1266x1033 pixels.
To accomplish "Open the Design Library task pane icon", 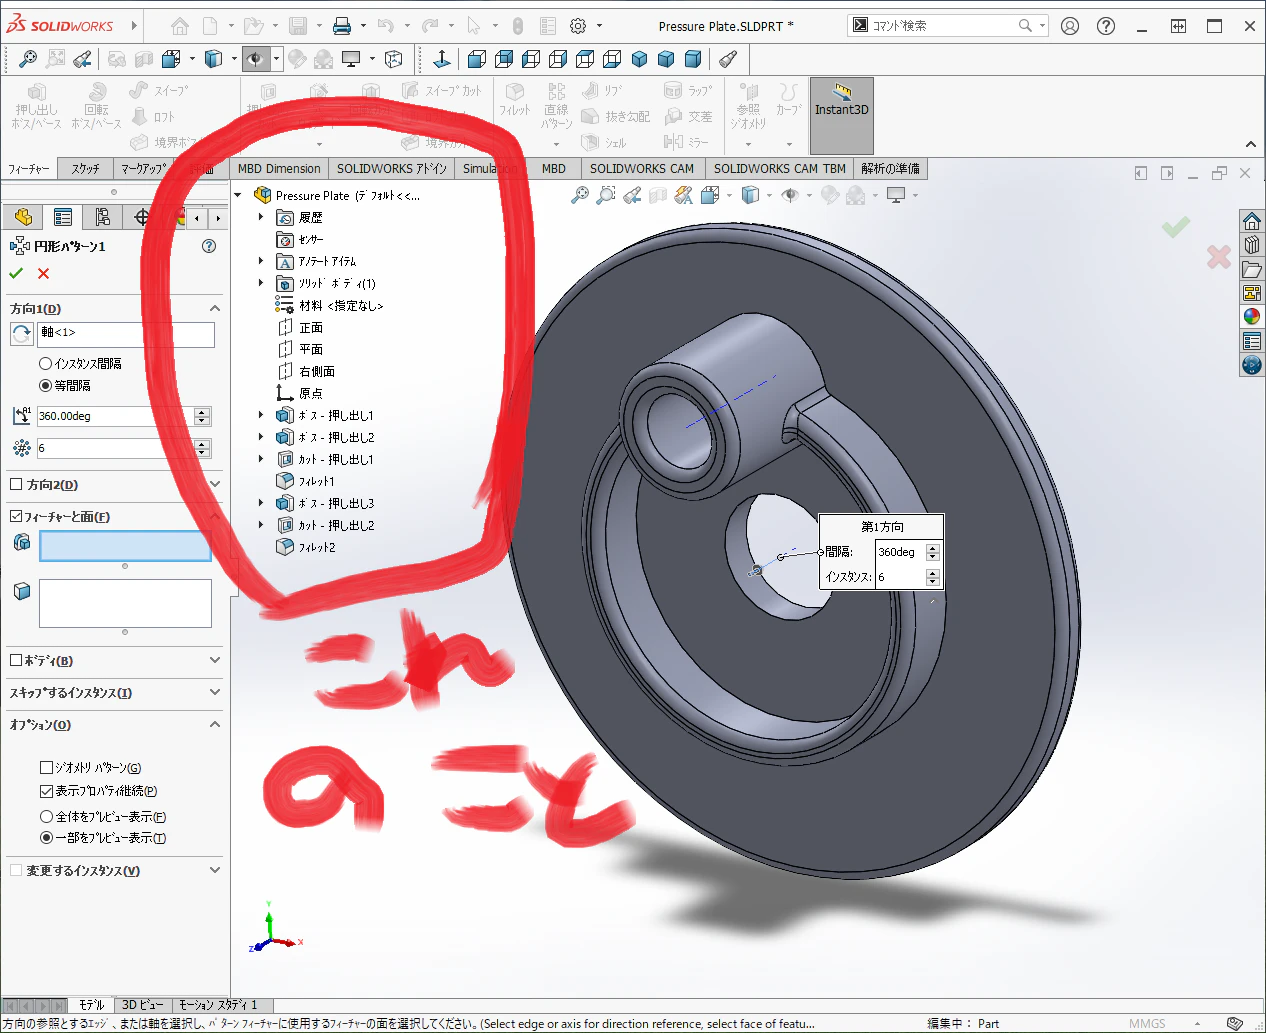I will pos(1252,245).
